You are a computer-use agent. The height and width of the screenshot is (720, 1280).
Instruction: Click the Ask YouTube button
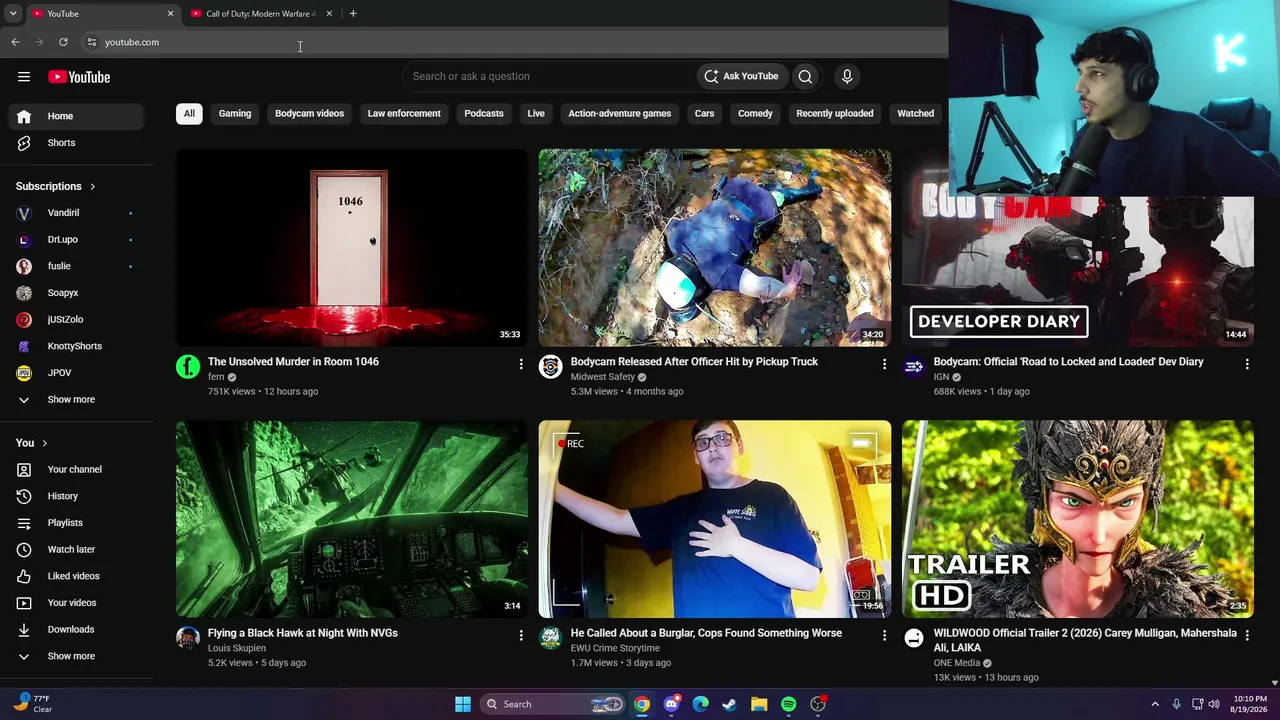click(741, 76)
